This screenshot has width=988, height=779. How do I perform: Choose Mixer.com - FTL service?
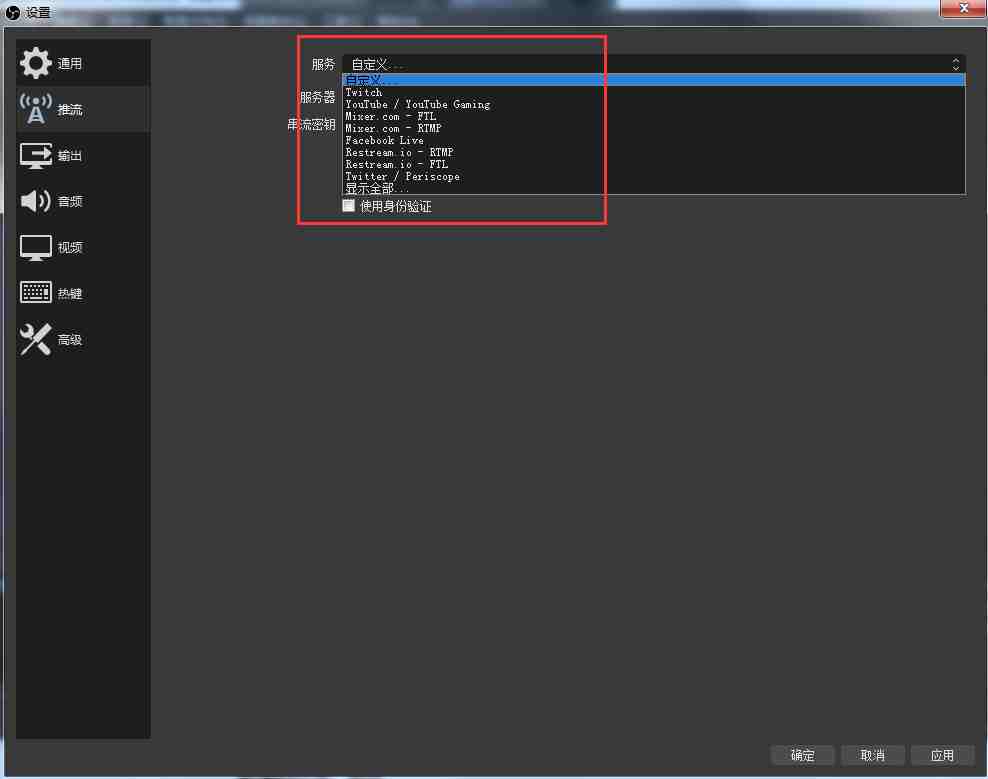pyautogui.click(x=653, y=116)
